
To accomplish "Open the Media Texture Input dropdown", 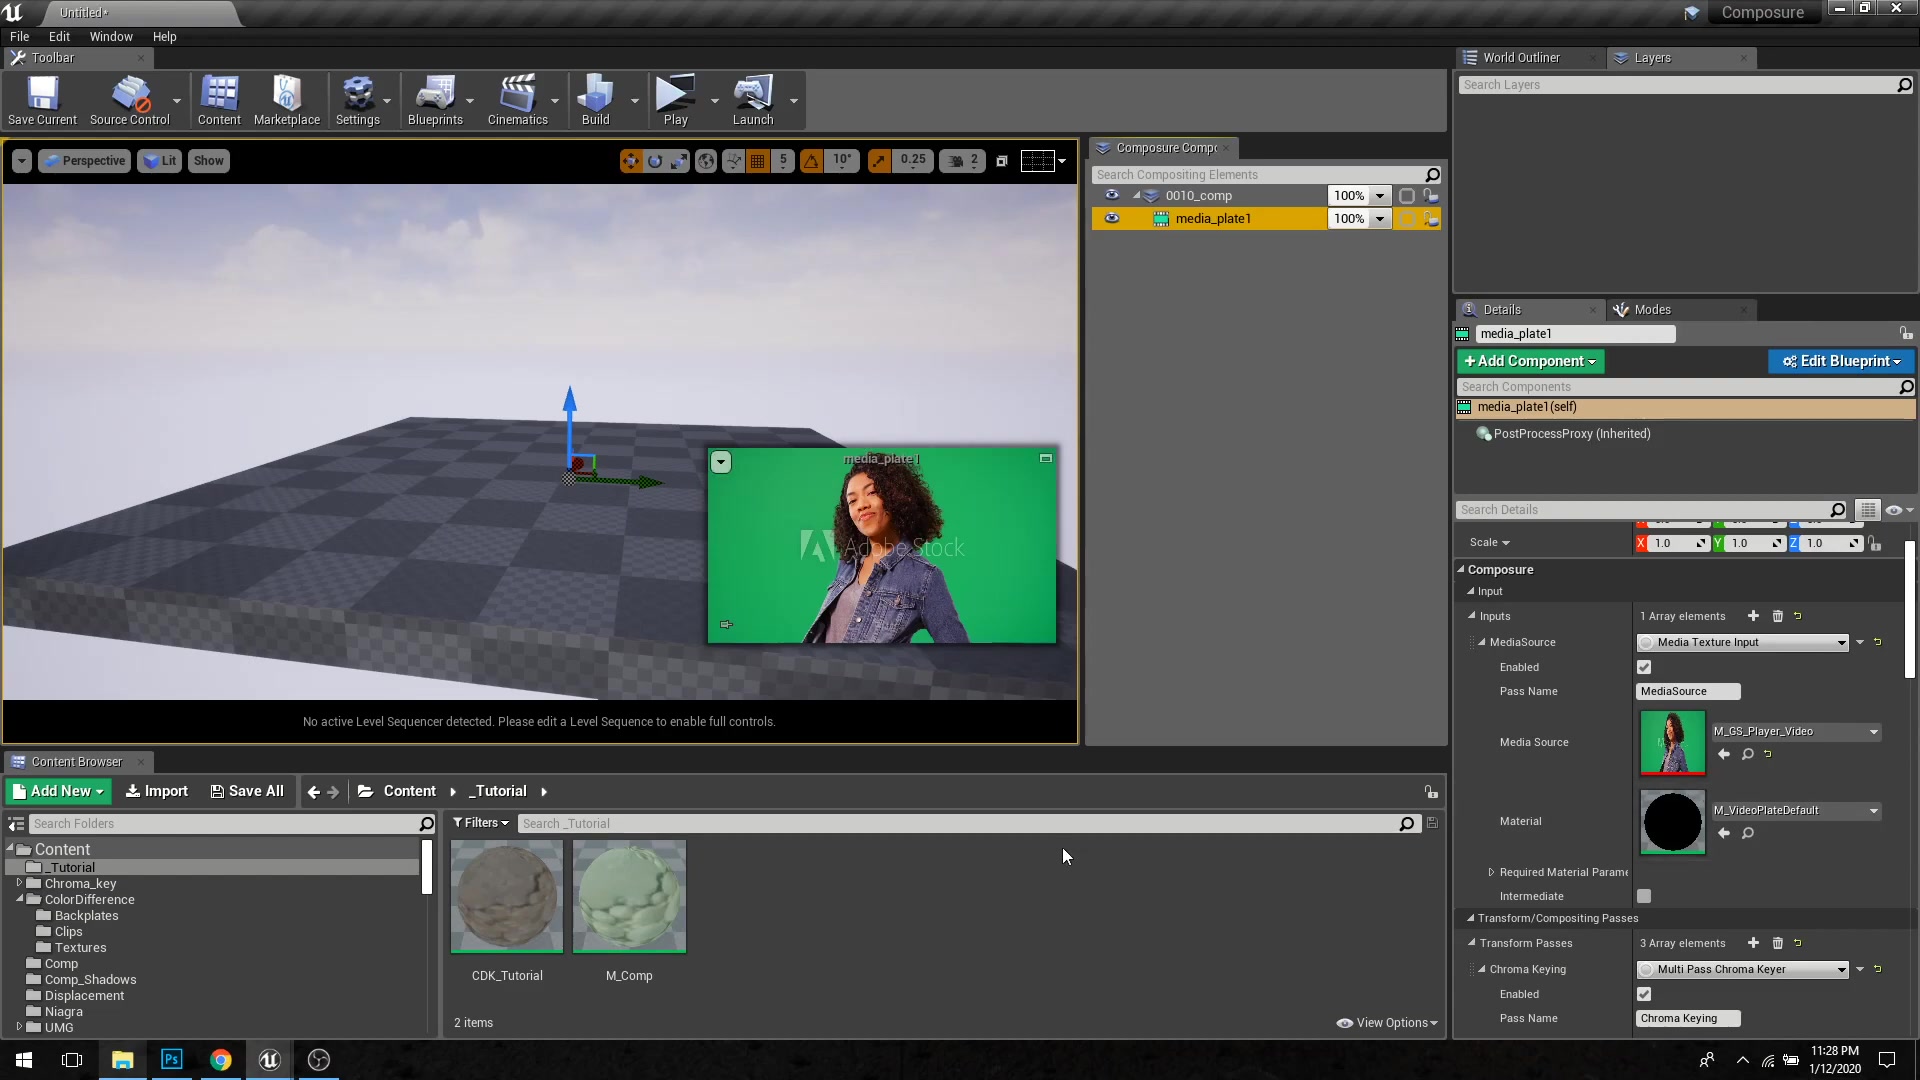I will [1744, 642].
